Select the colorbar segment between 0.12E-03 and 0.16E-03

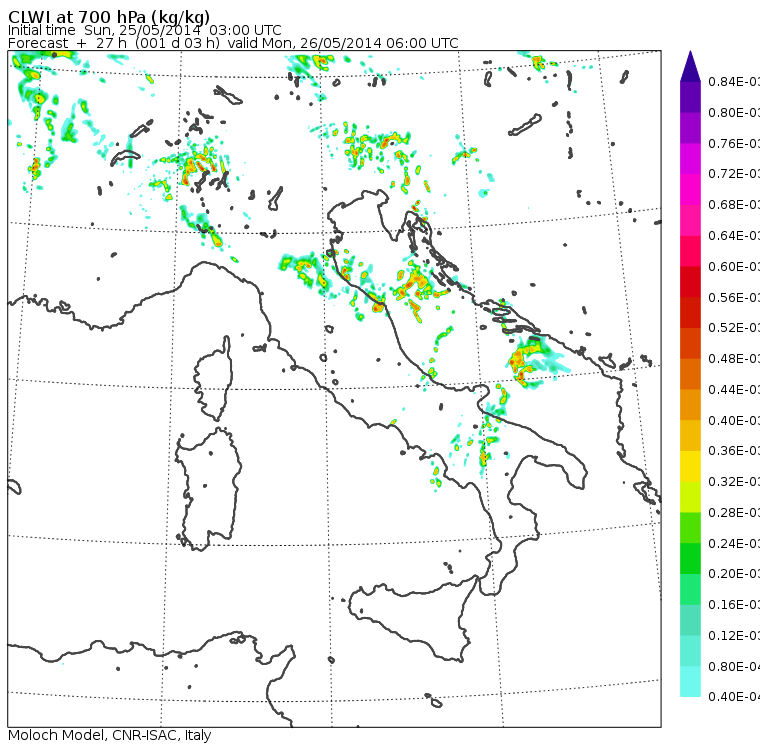click(x=690, y=620)
